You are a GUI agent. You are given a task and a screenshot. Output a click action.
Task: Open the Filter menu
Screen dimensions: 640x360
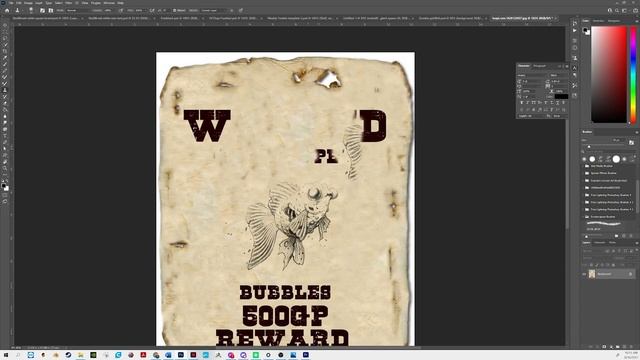point(69,3)
